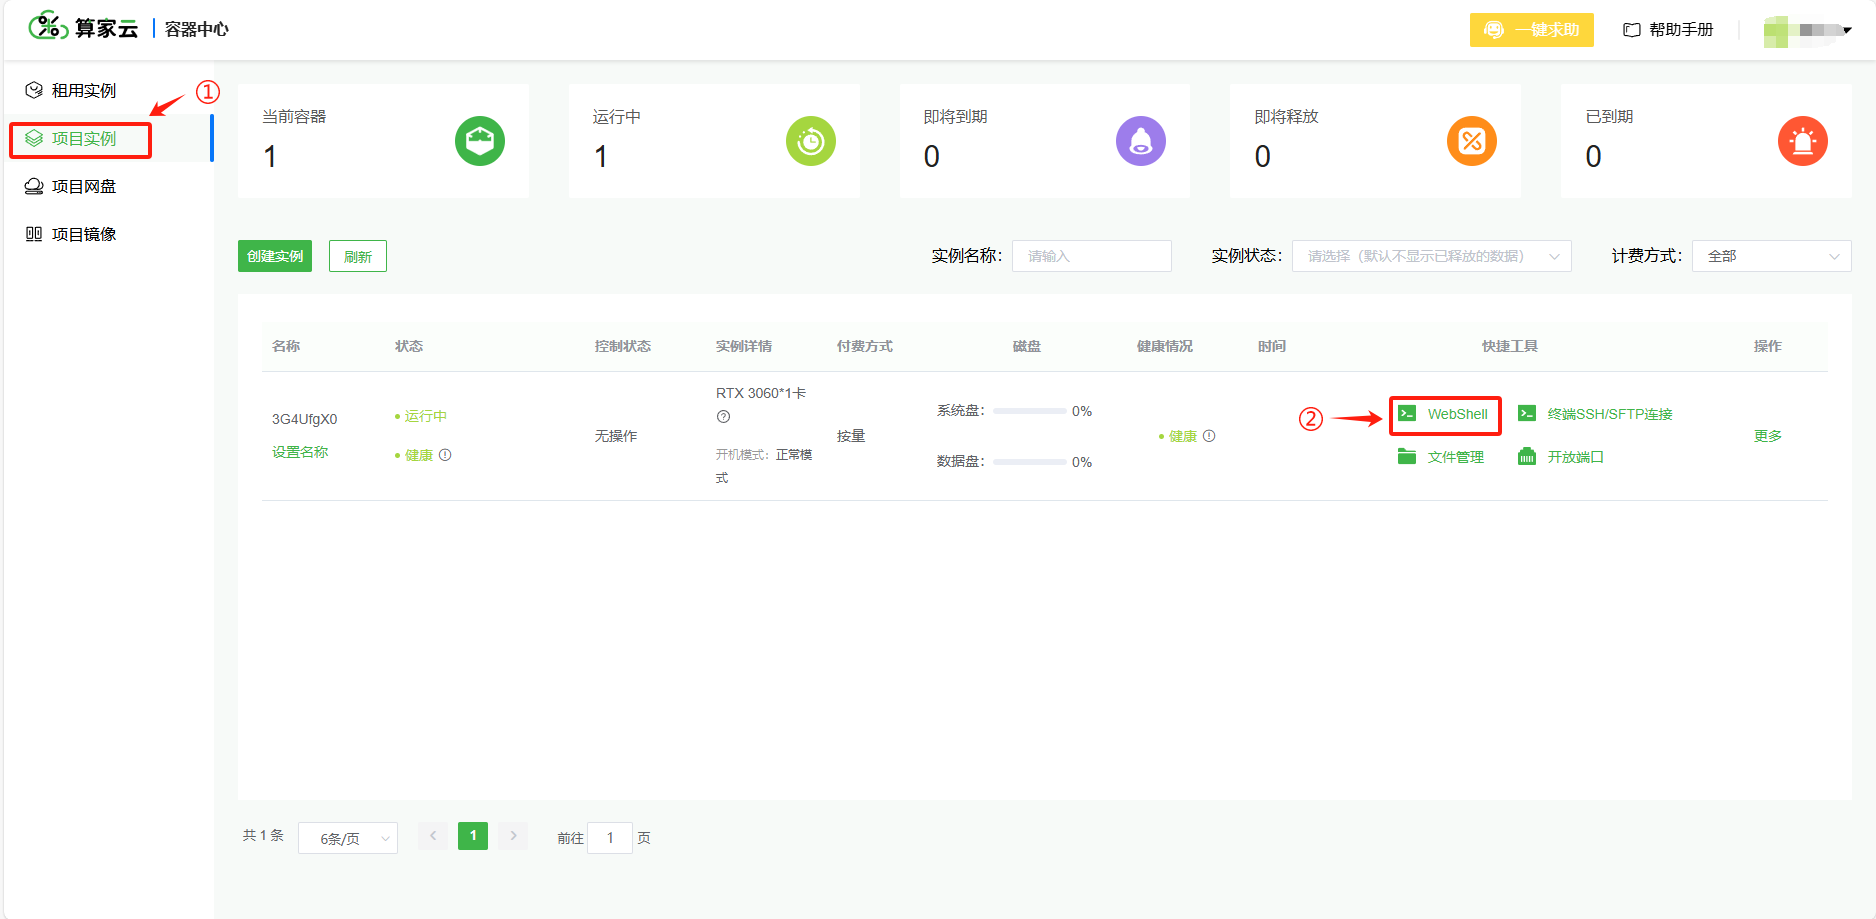Open 项目镜像 sidebar item
Image resolution: width=1876 pixels, height=919 pixels.
(84, 235)
